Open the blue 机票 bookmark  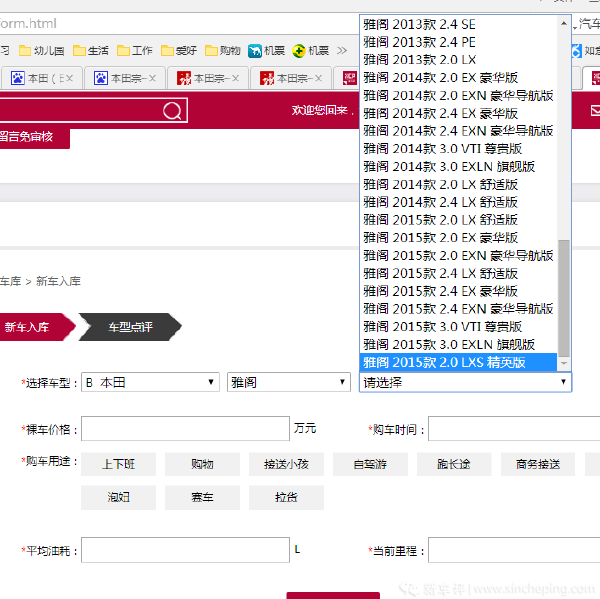[266, 51]
